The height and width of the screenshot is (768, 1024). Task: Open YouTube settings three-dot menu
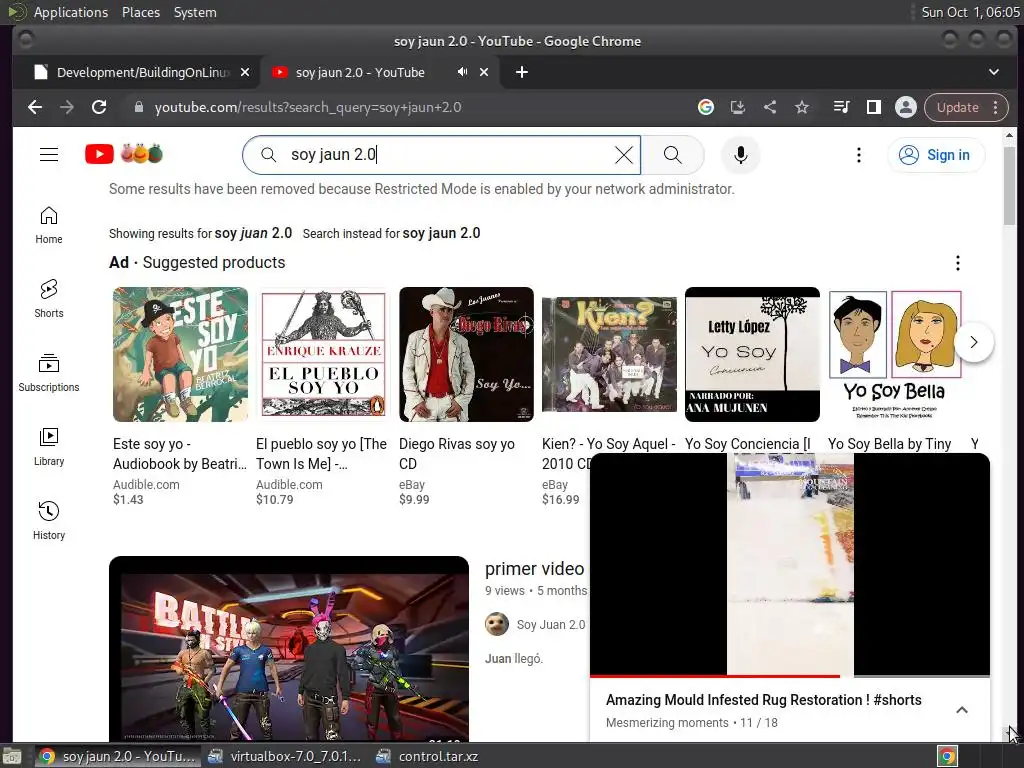pyautogui.click(x=859, y=155)
